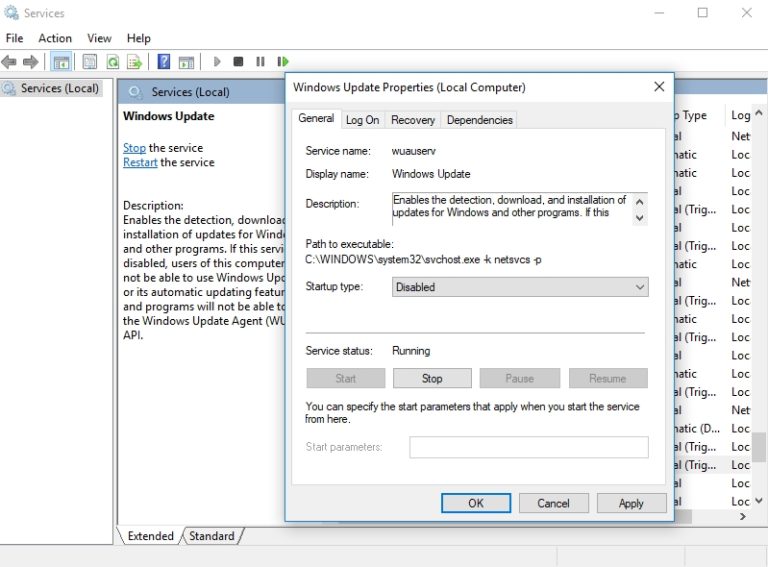Toggle the Show/Hide Console Tree icon
This screenshot has width=768, height=567.
pyautogui.click(x=61, y=62)
